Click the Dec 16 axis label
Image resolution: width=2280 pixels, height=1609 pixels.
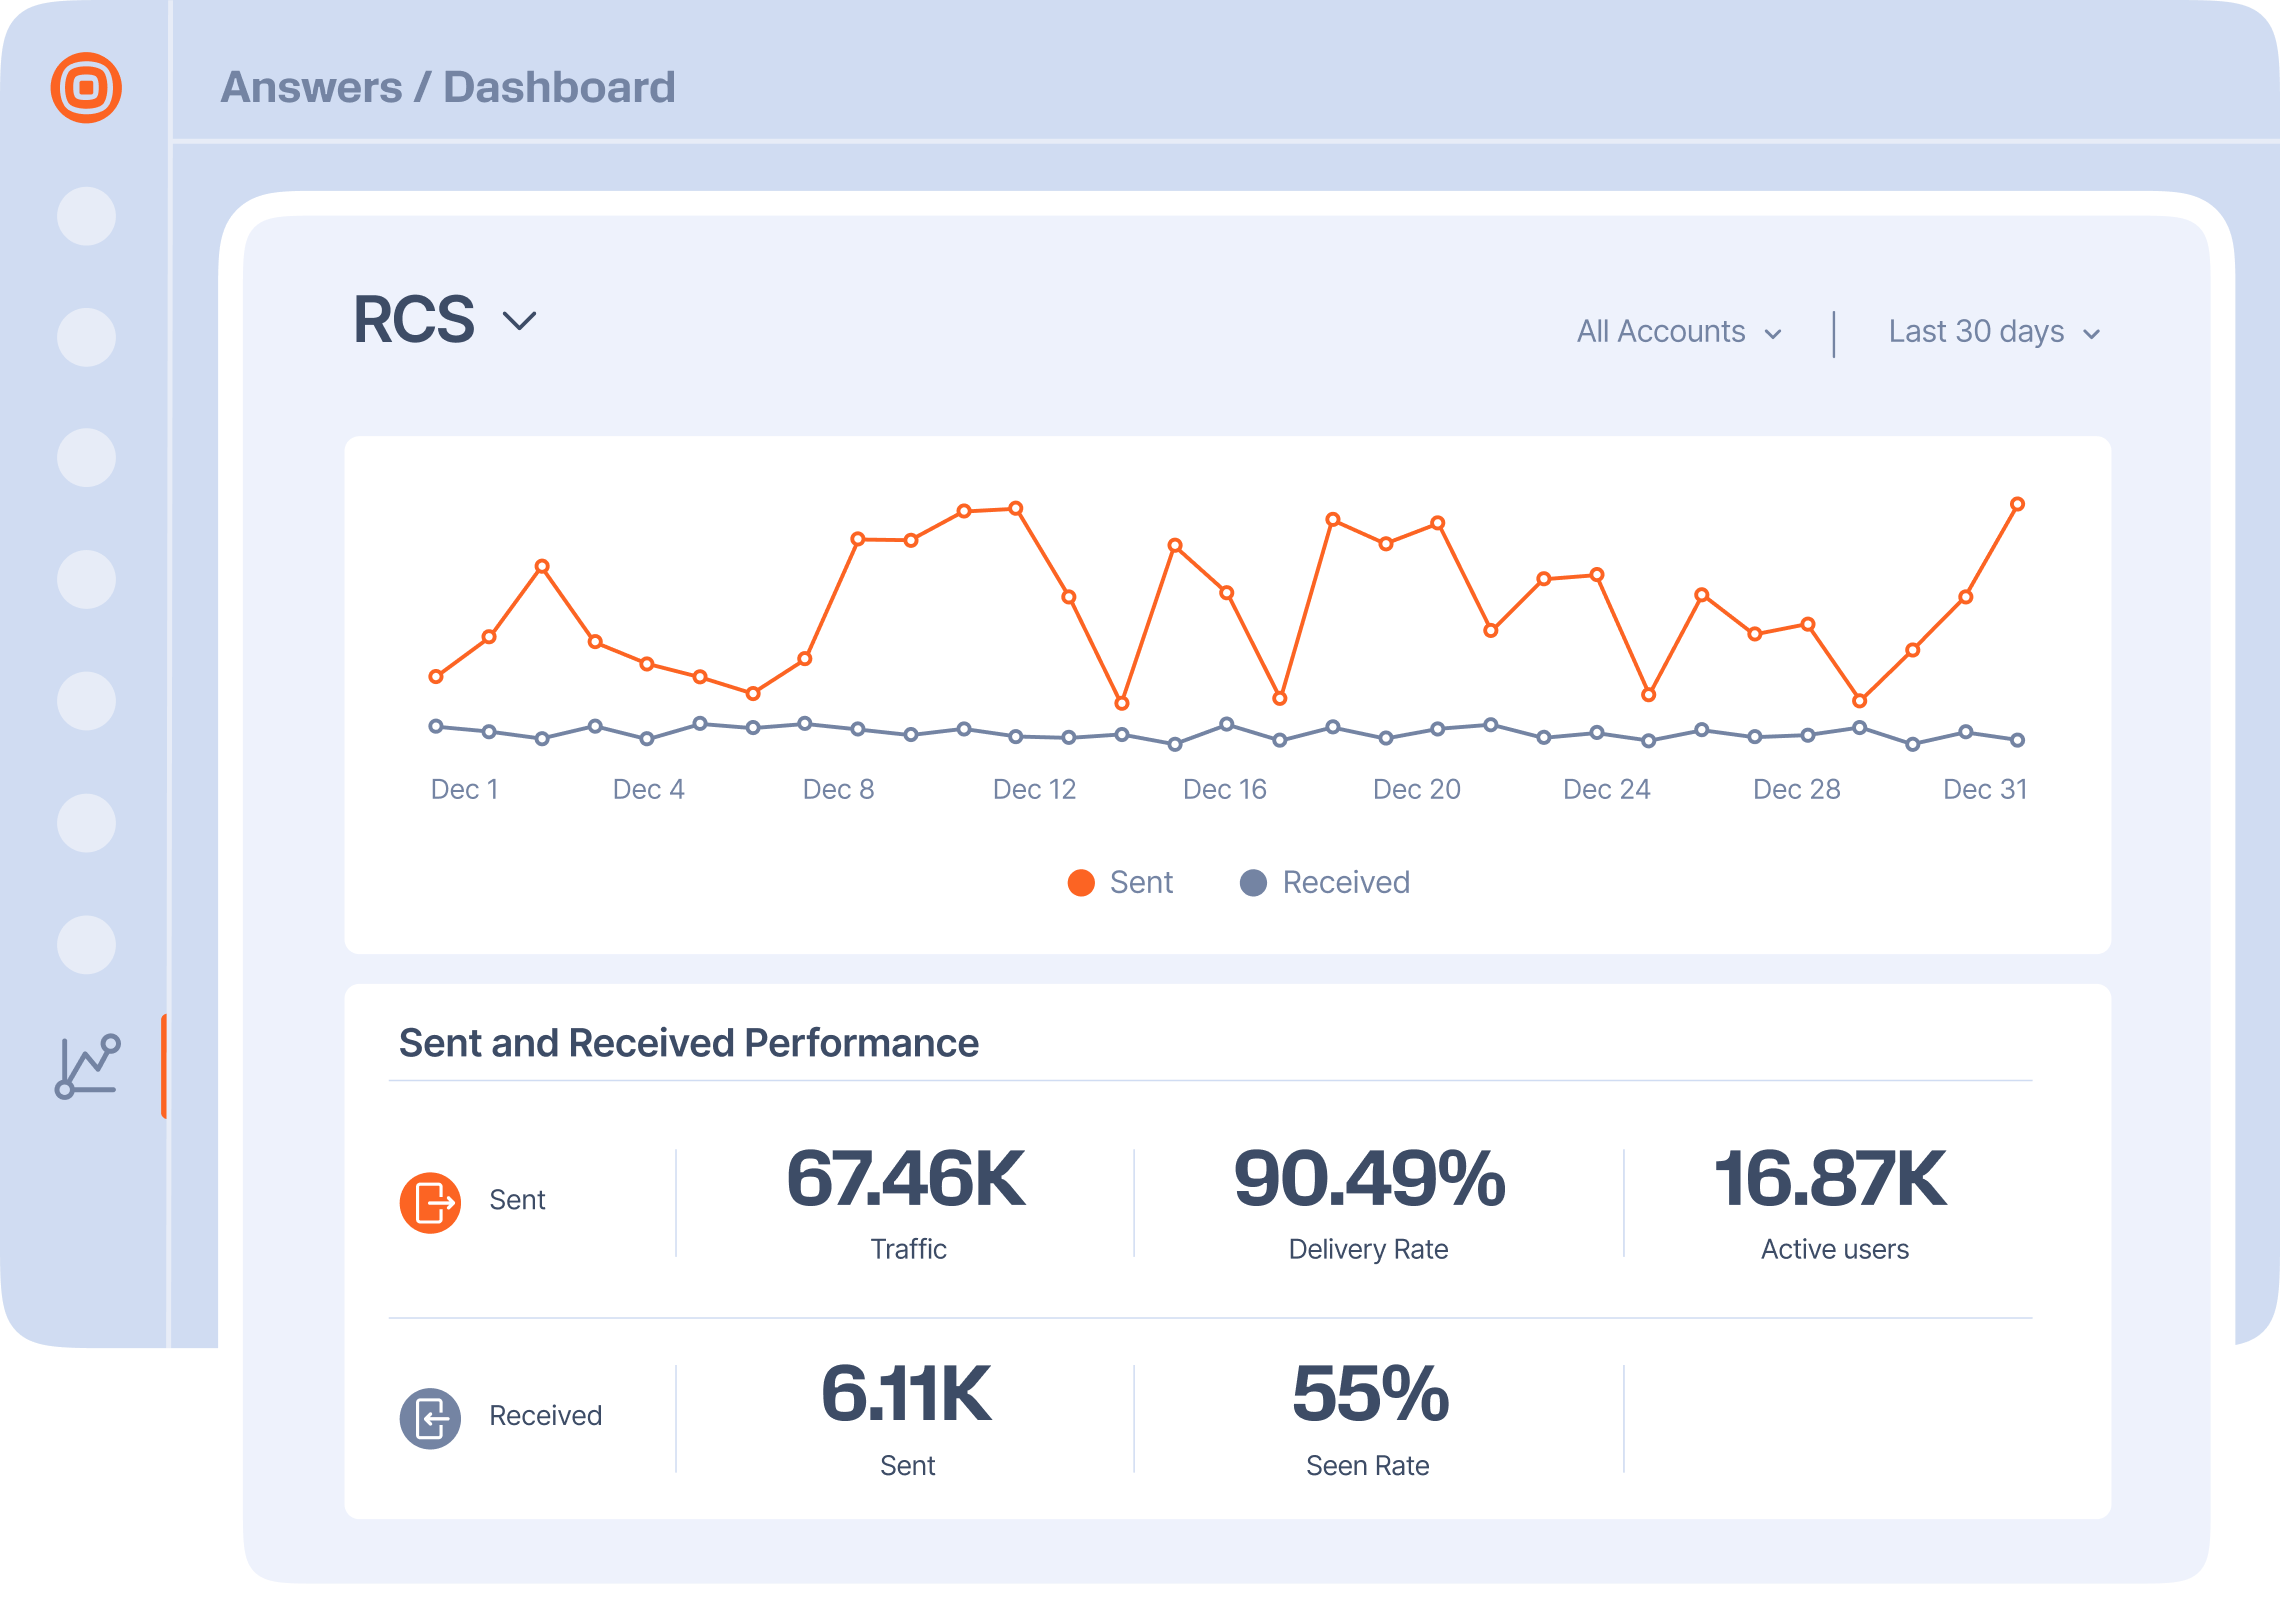(1225, 789)
